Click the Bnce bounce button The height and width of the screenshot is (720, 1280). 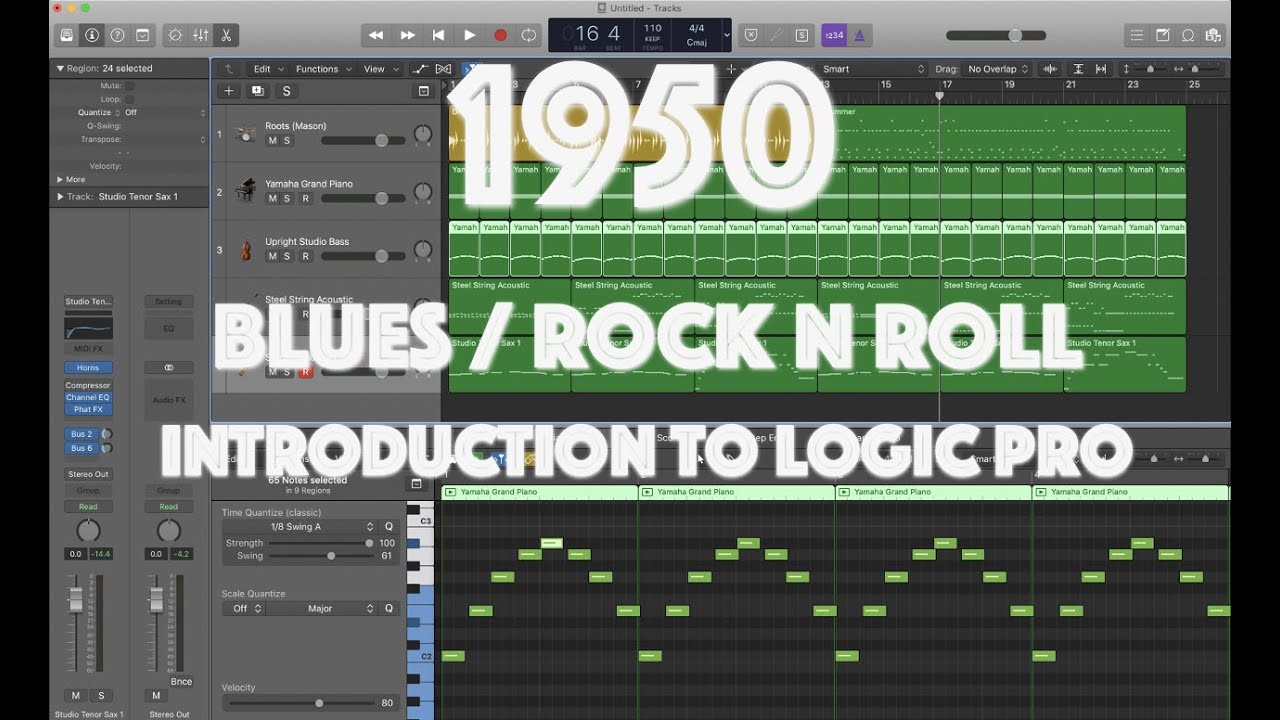click(181, 682)
